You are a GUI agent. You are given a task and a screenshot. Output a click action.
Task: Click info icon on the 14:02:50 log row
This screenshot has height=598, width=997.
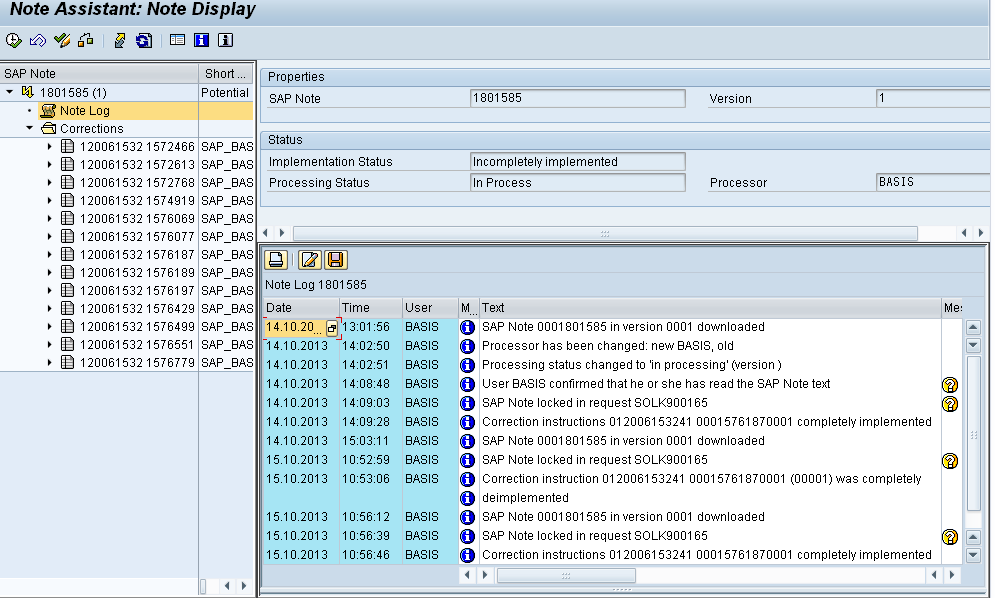(x=467, y=346)
